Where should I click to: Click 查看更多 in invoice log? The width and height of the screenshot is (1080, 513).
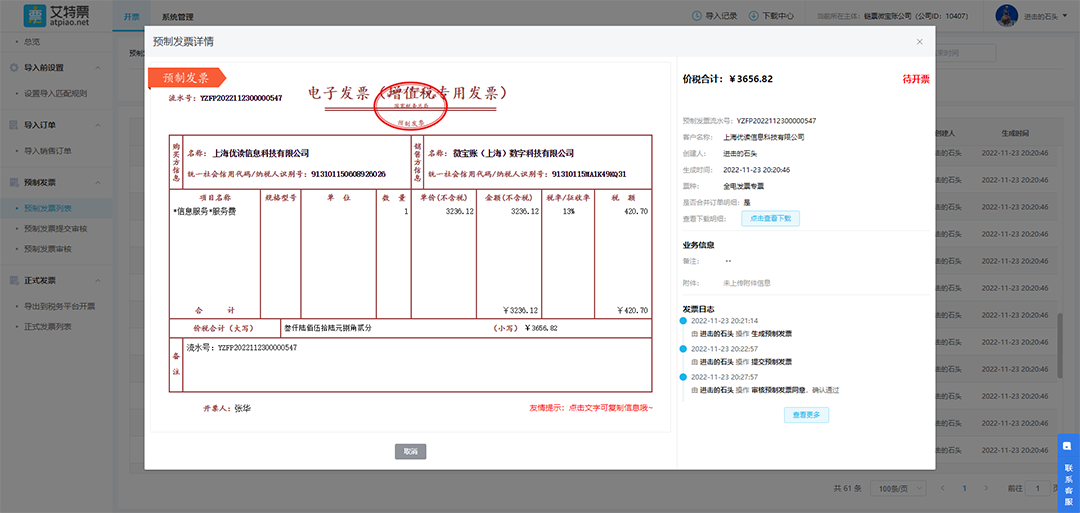(806, 415)
